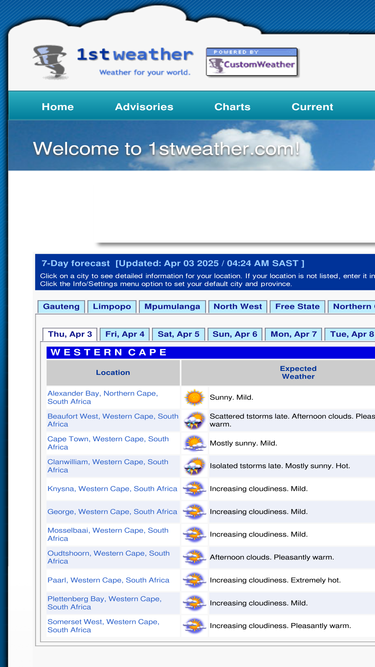Switch to the Mpumulanga tab
The image size is (375, 667).
coord(172,307)
